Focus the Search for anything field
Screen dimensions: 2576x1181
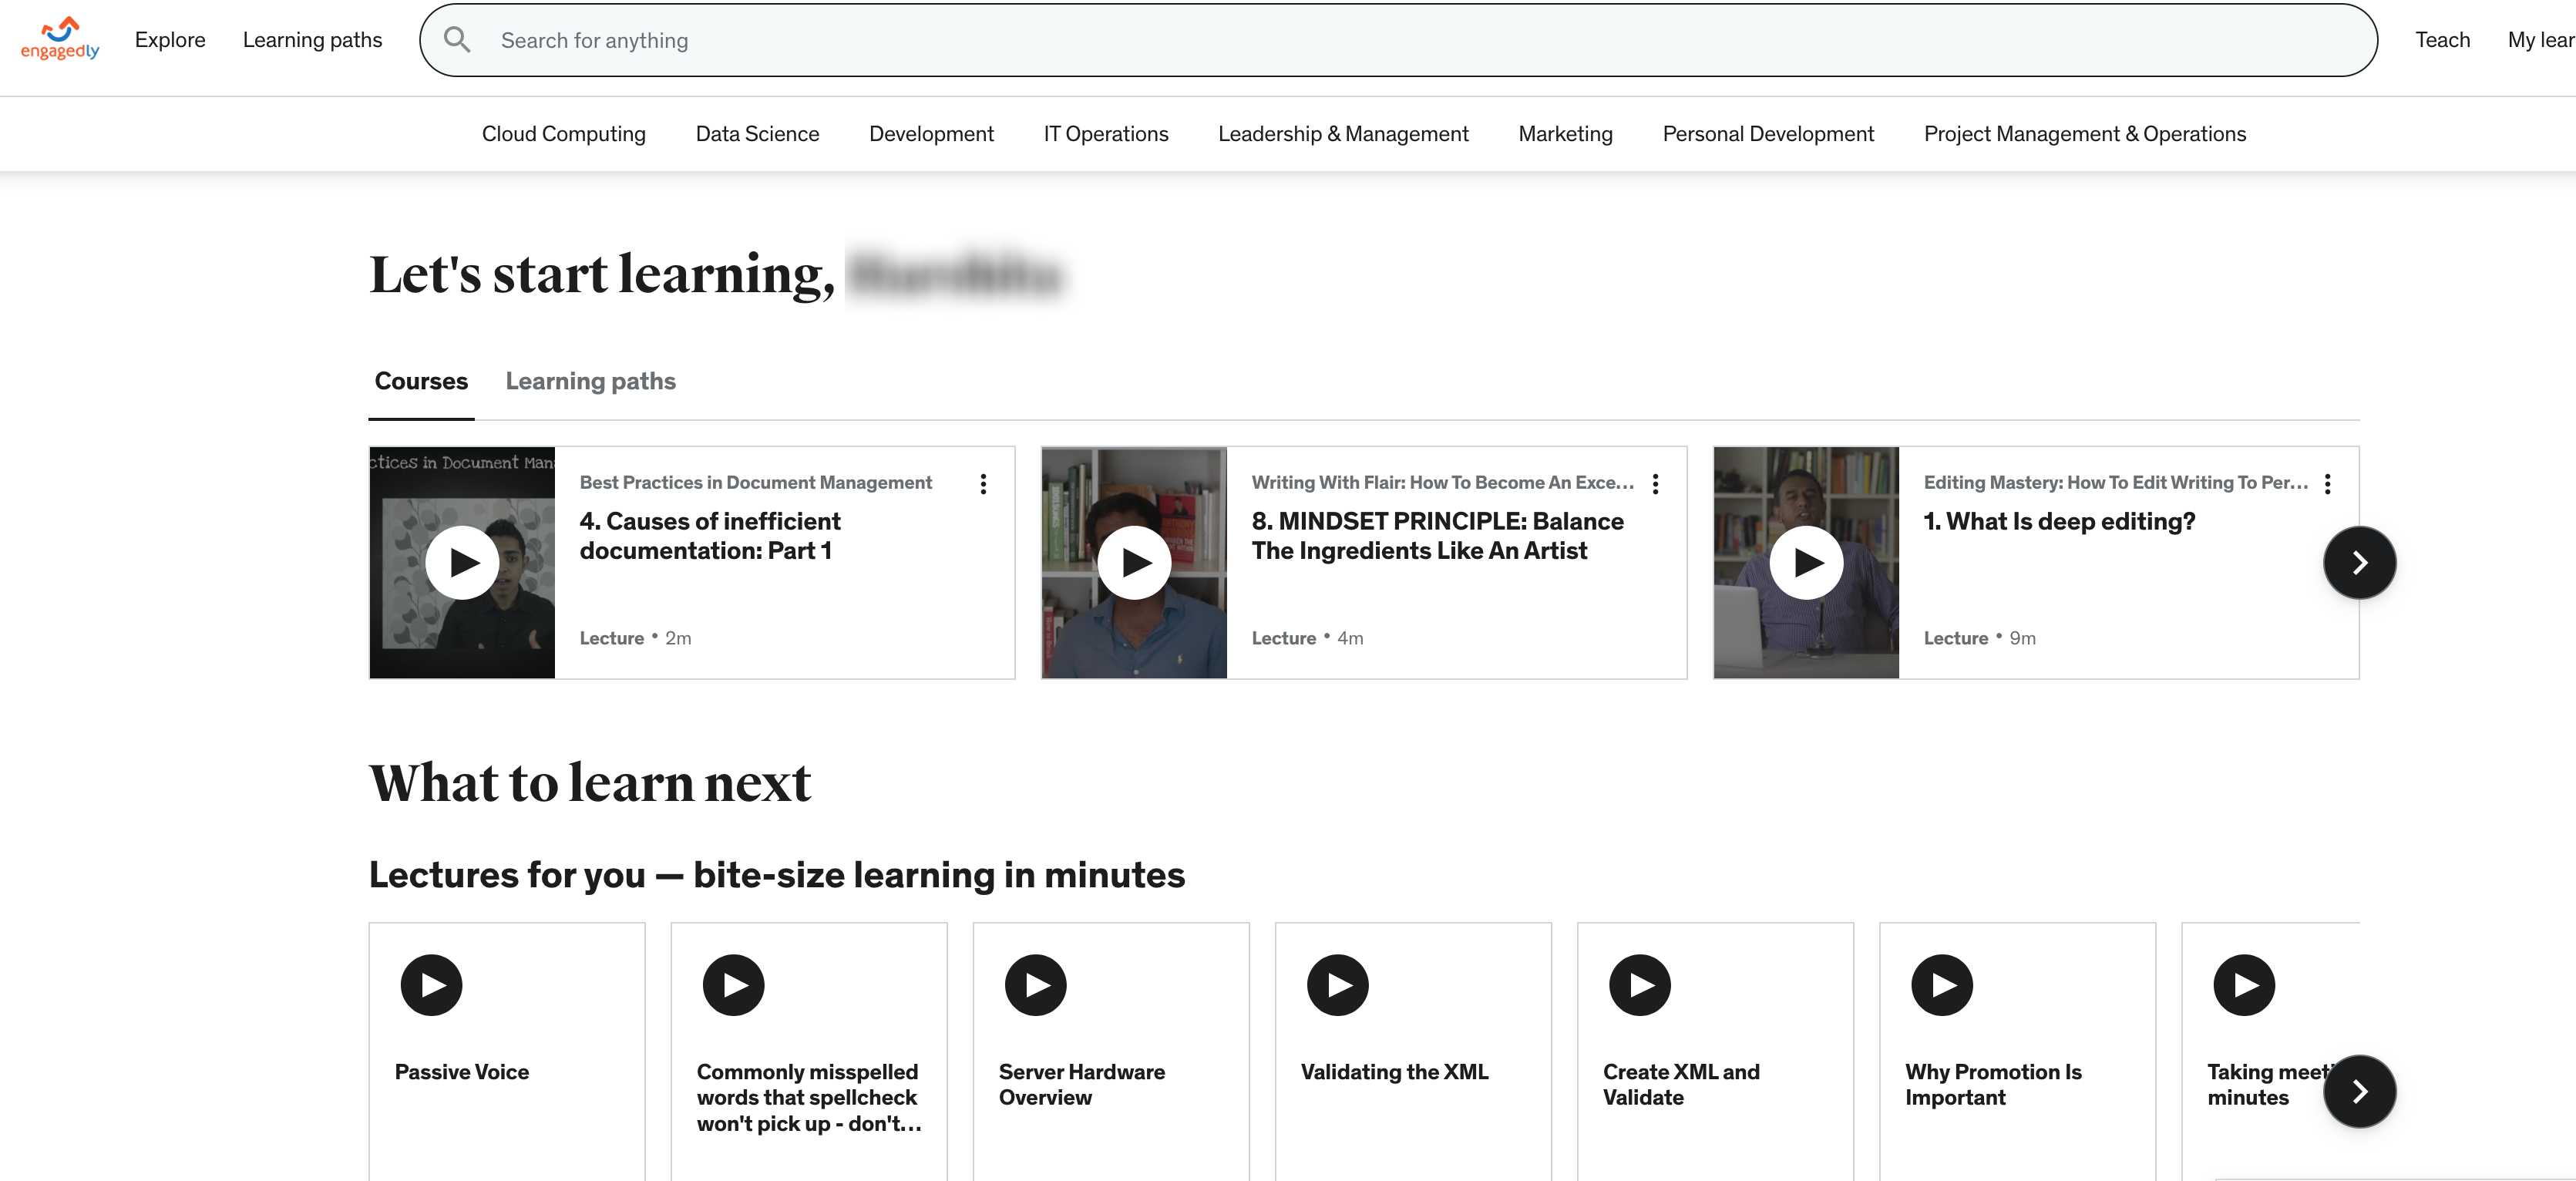(x=1398, y=40)
